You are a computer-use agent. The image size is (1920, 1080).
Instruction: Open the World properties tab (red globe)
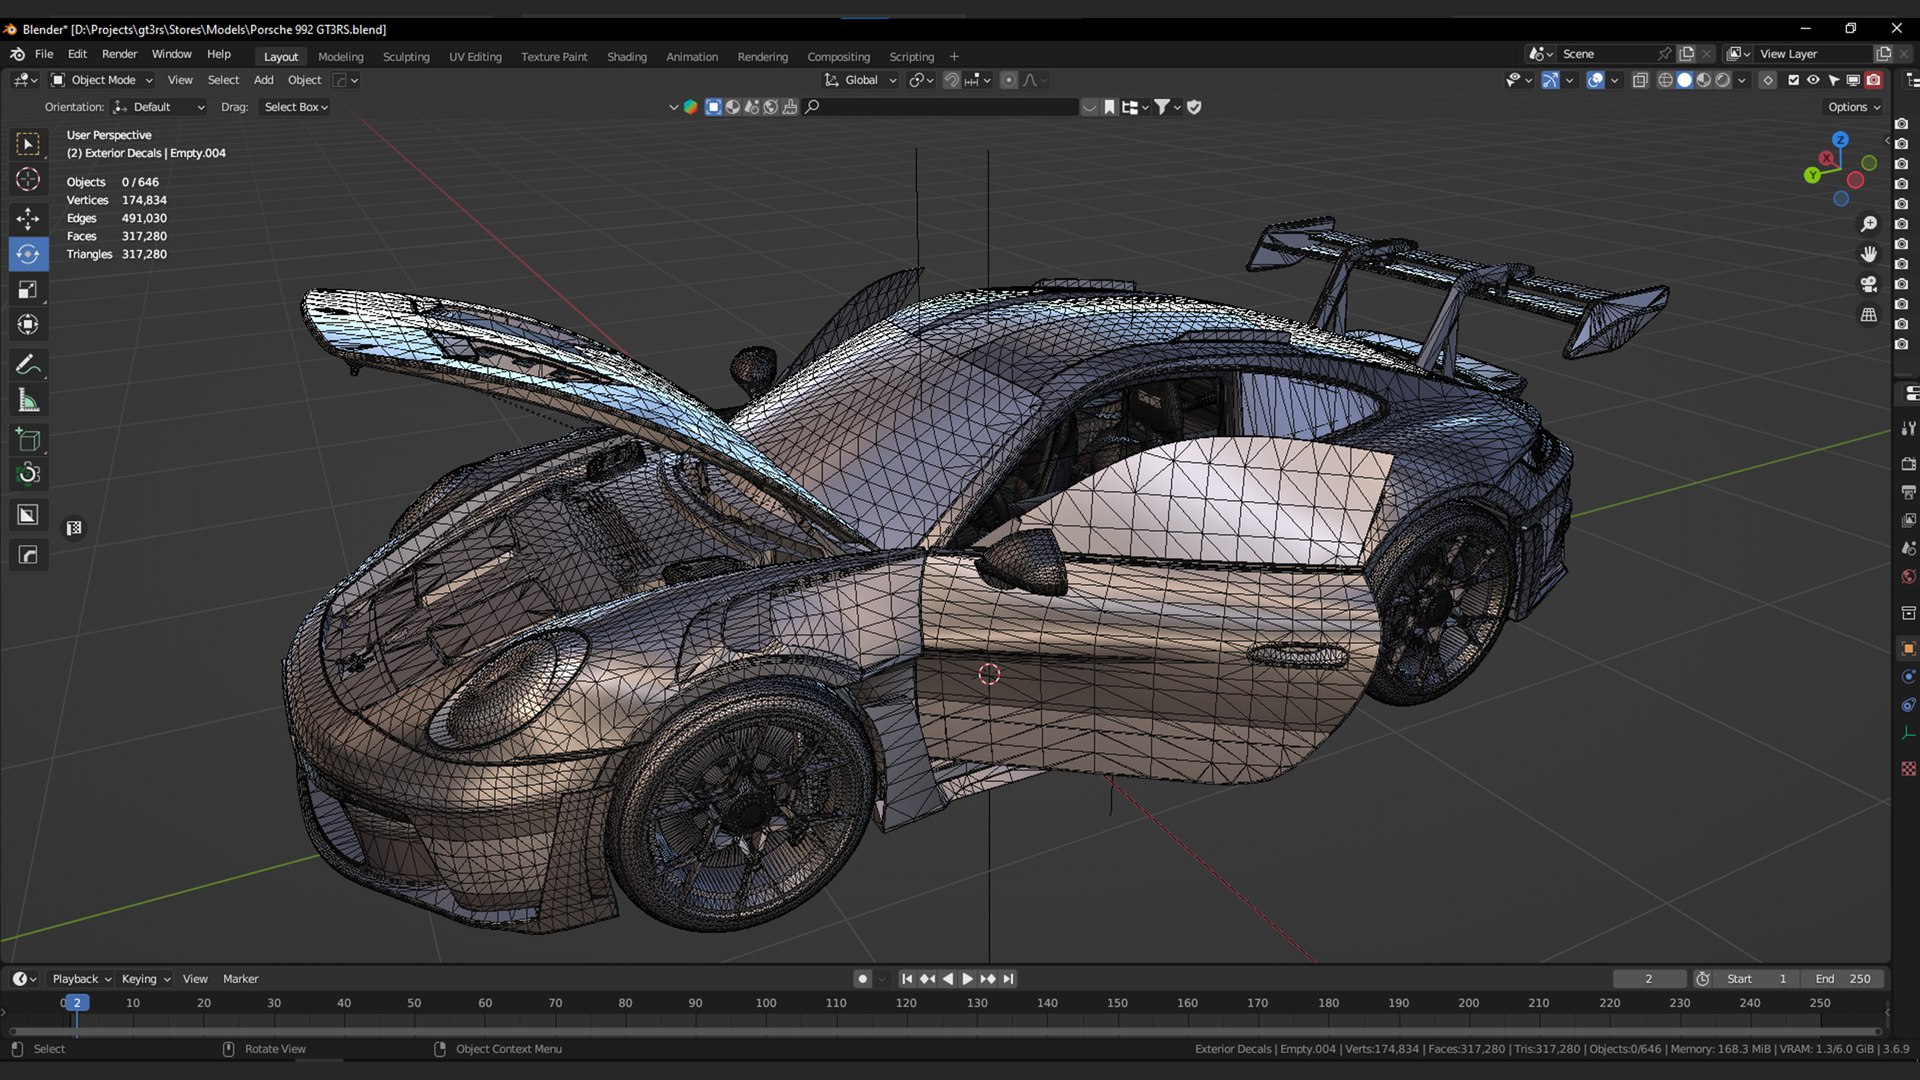(x=1908, y=577)
